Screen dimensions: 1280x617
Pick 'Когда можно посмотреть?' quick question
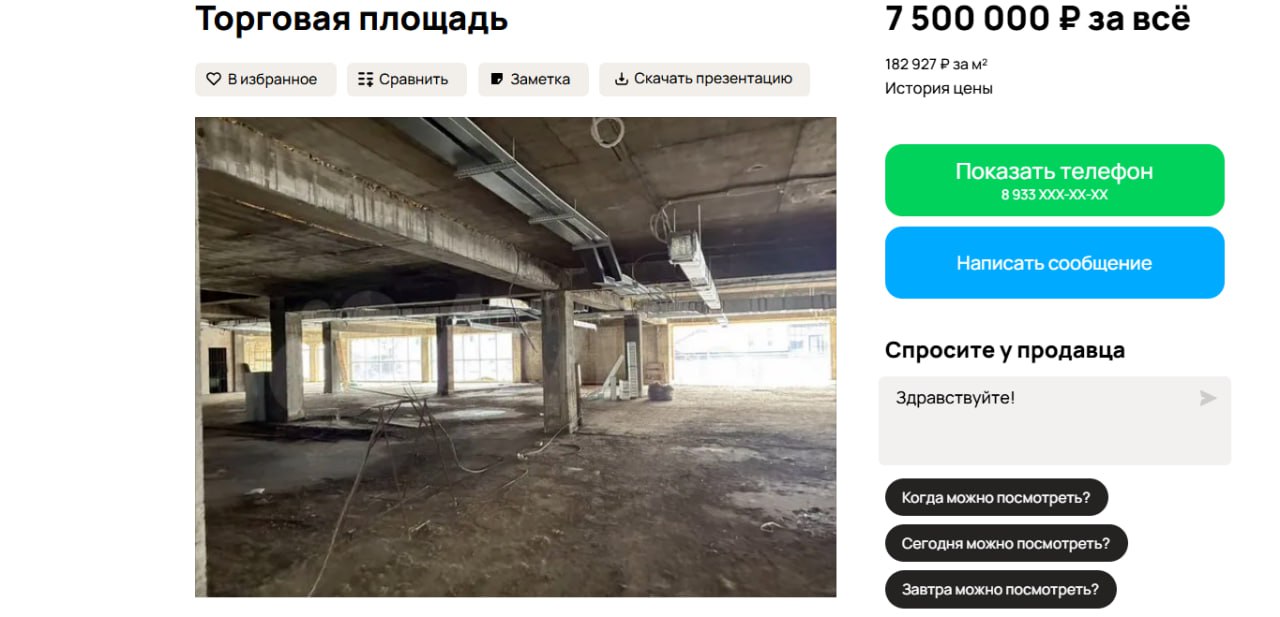996,497
